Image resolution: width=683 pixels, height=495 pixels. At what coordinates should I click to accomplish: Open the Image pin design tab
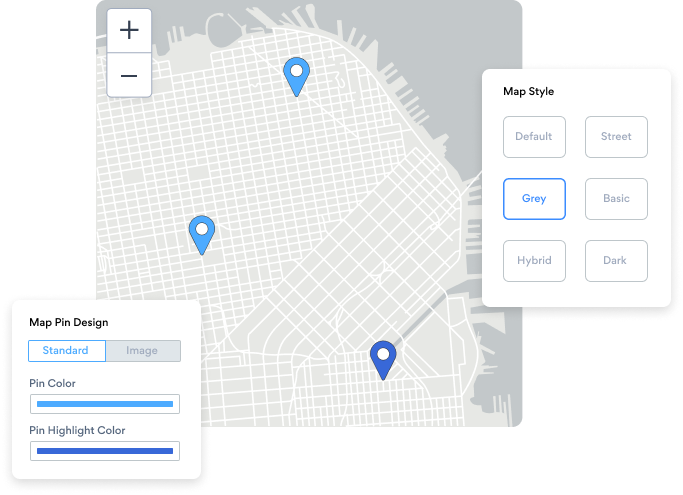point(143,351)
